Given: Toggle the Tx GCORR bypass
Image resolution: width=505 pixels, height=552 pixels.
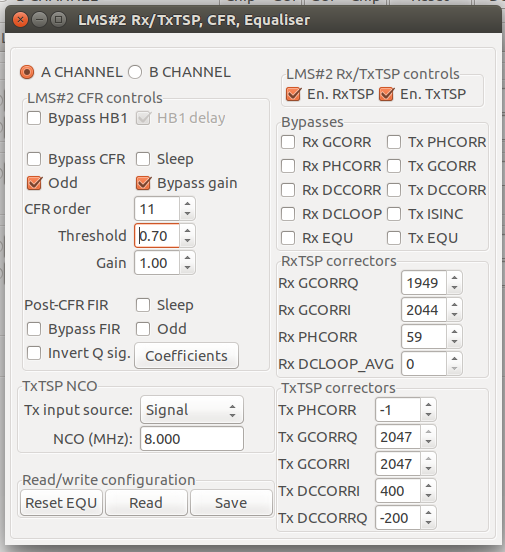Looking at the screenshot, I should tap(394, 166).
